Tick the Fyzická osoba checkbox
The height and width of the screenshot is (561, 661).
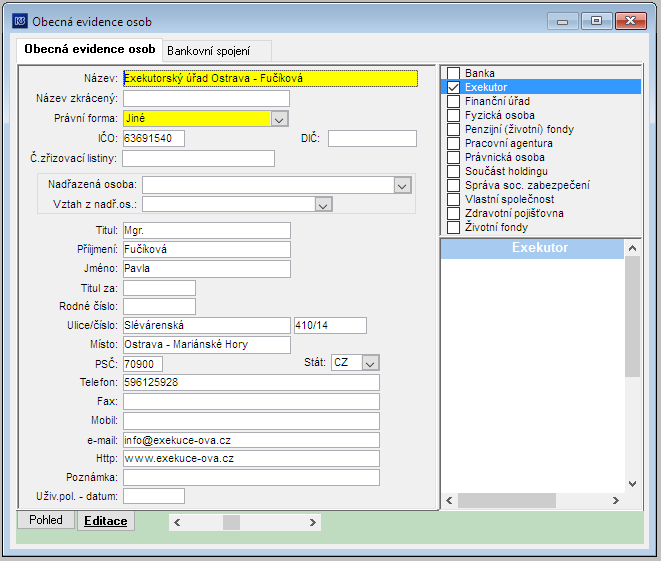point(453,115)
